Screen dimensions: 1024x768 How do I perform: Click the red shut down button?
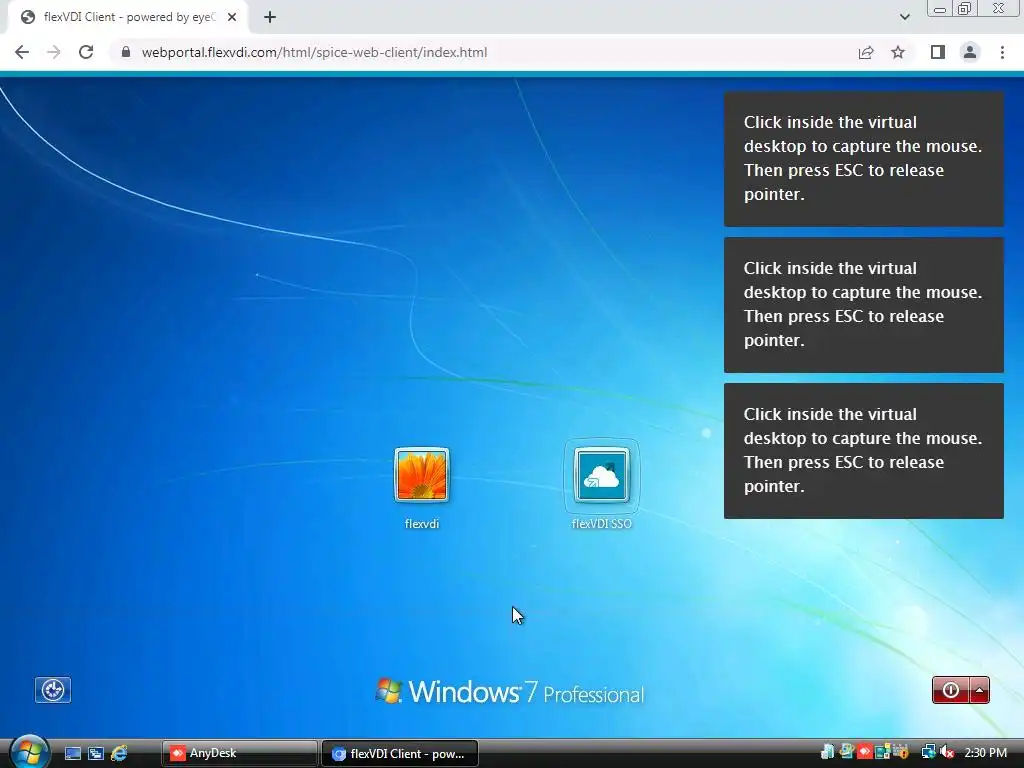[951, 690]
